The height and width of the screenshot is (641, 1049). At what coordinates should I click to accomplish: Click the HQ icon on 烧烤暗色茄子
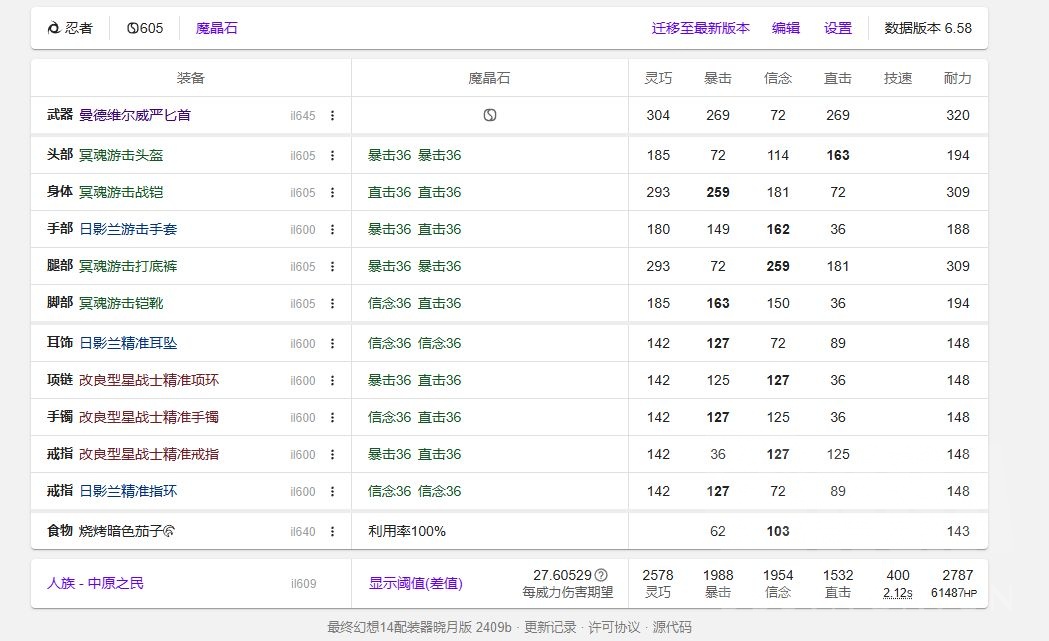[x=171, y=531]
